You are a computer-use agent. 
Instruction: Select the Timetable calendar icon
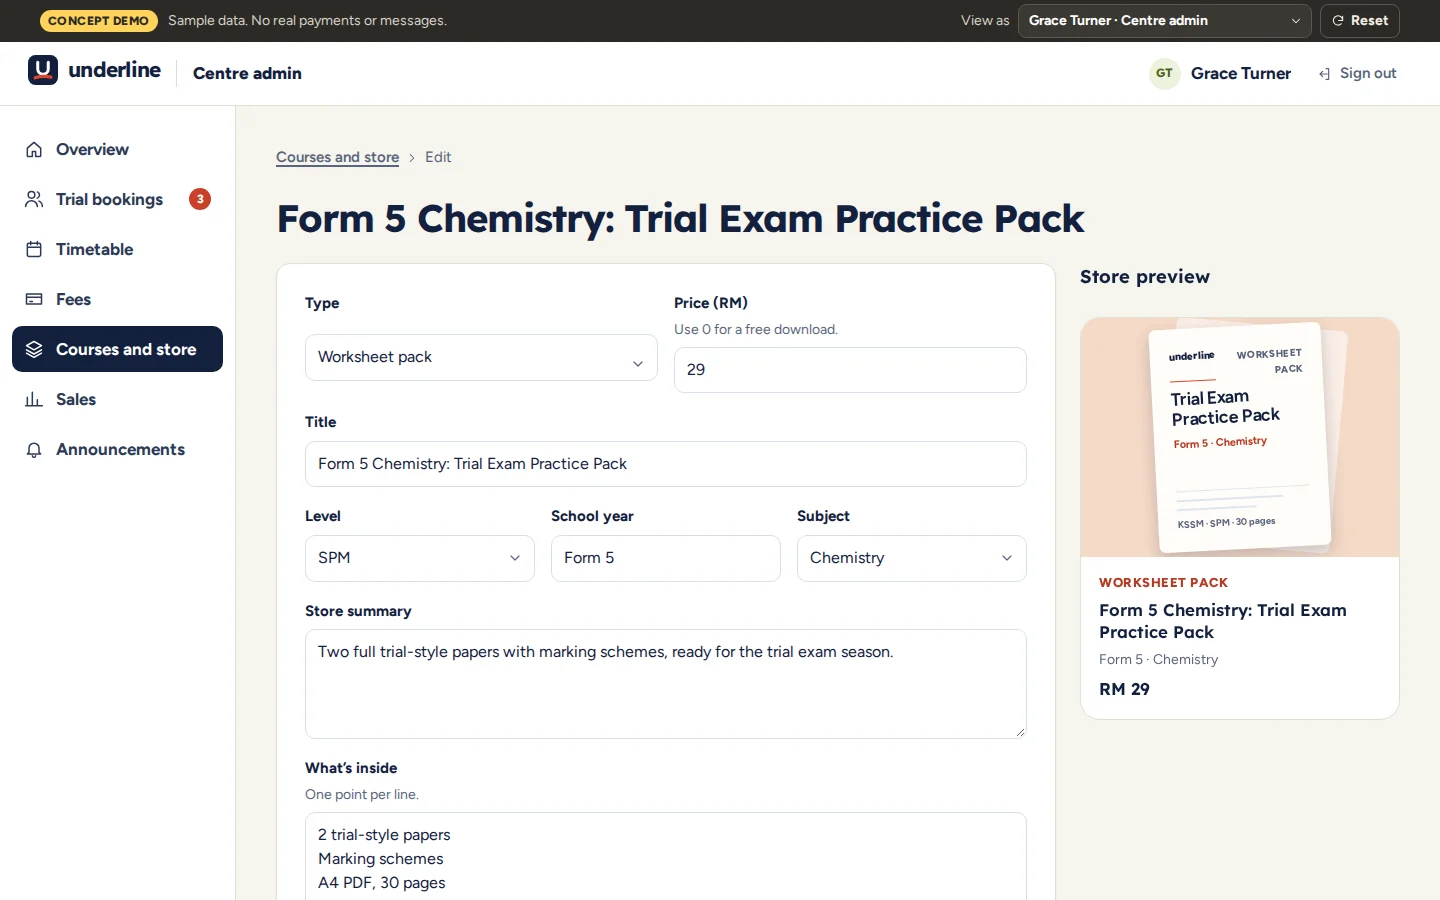[34, 249]
